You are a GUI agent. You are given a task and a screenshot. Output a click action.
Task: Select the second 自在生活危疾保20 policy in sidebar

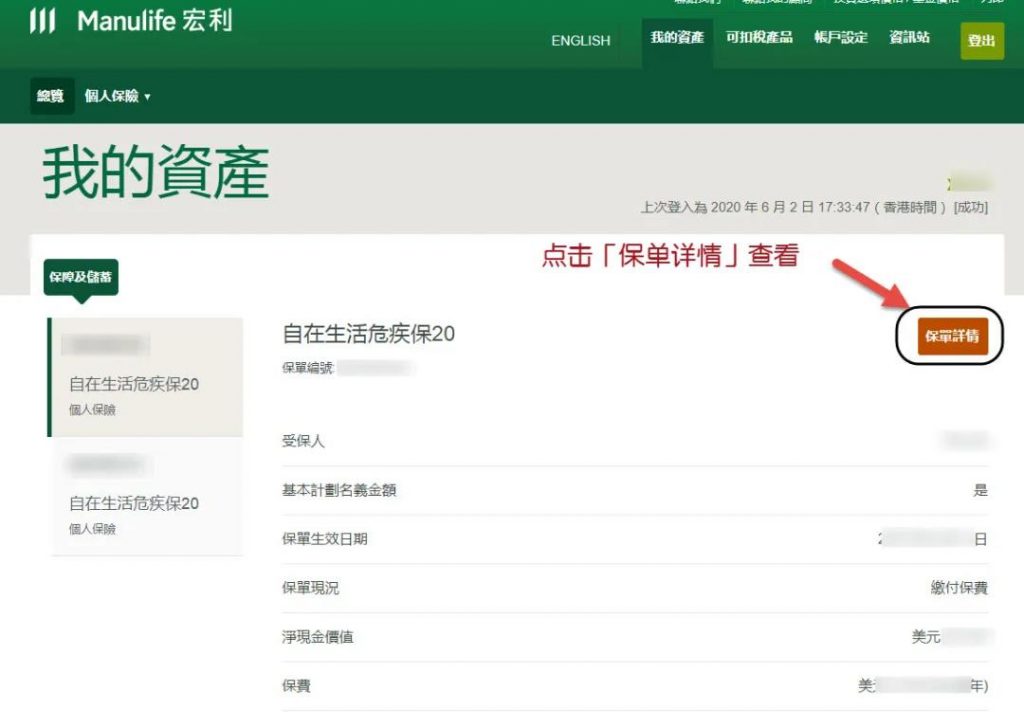(146, 497)
